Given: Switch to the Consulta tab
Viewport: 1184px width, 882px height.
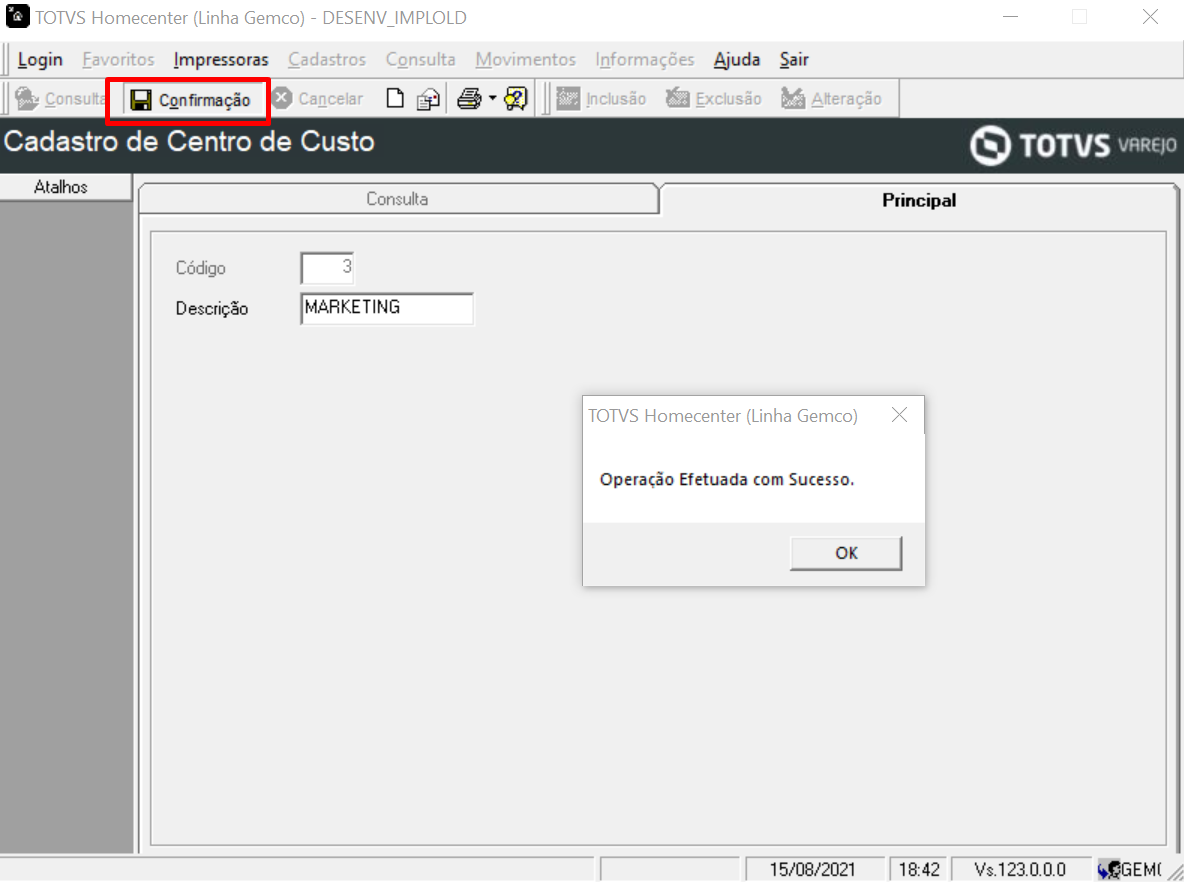Looking at the screenshot, I should click(x=398, y=199).
